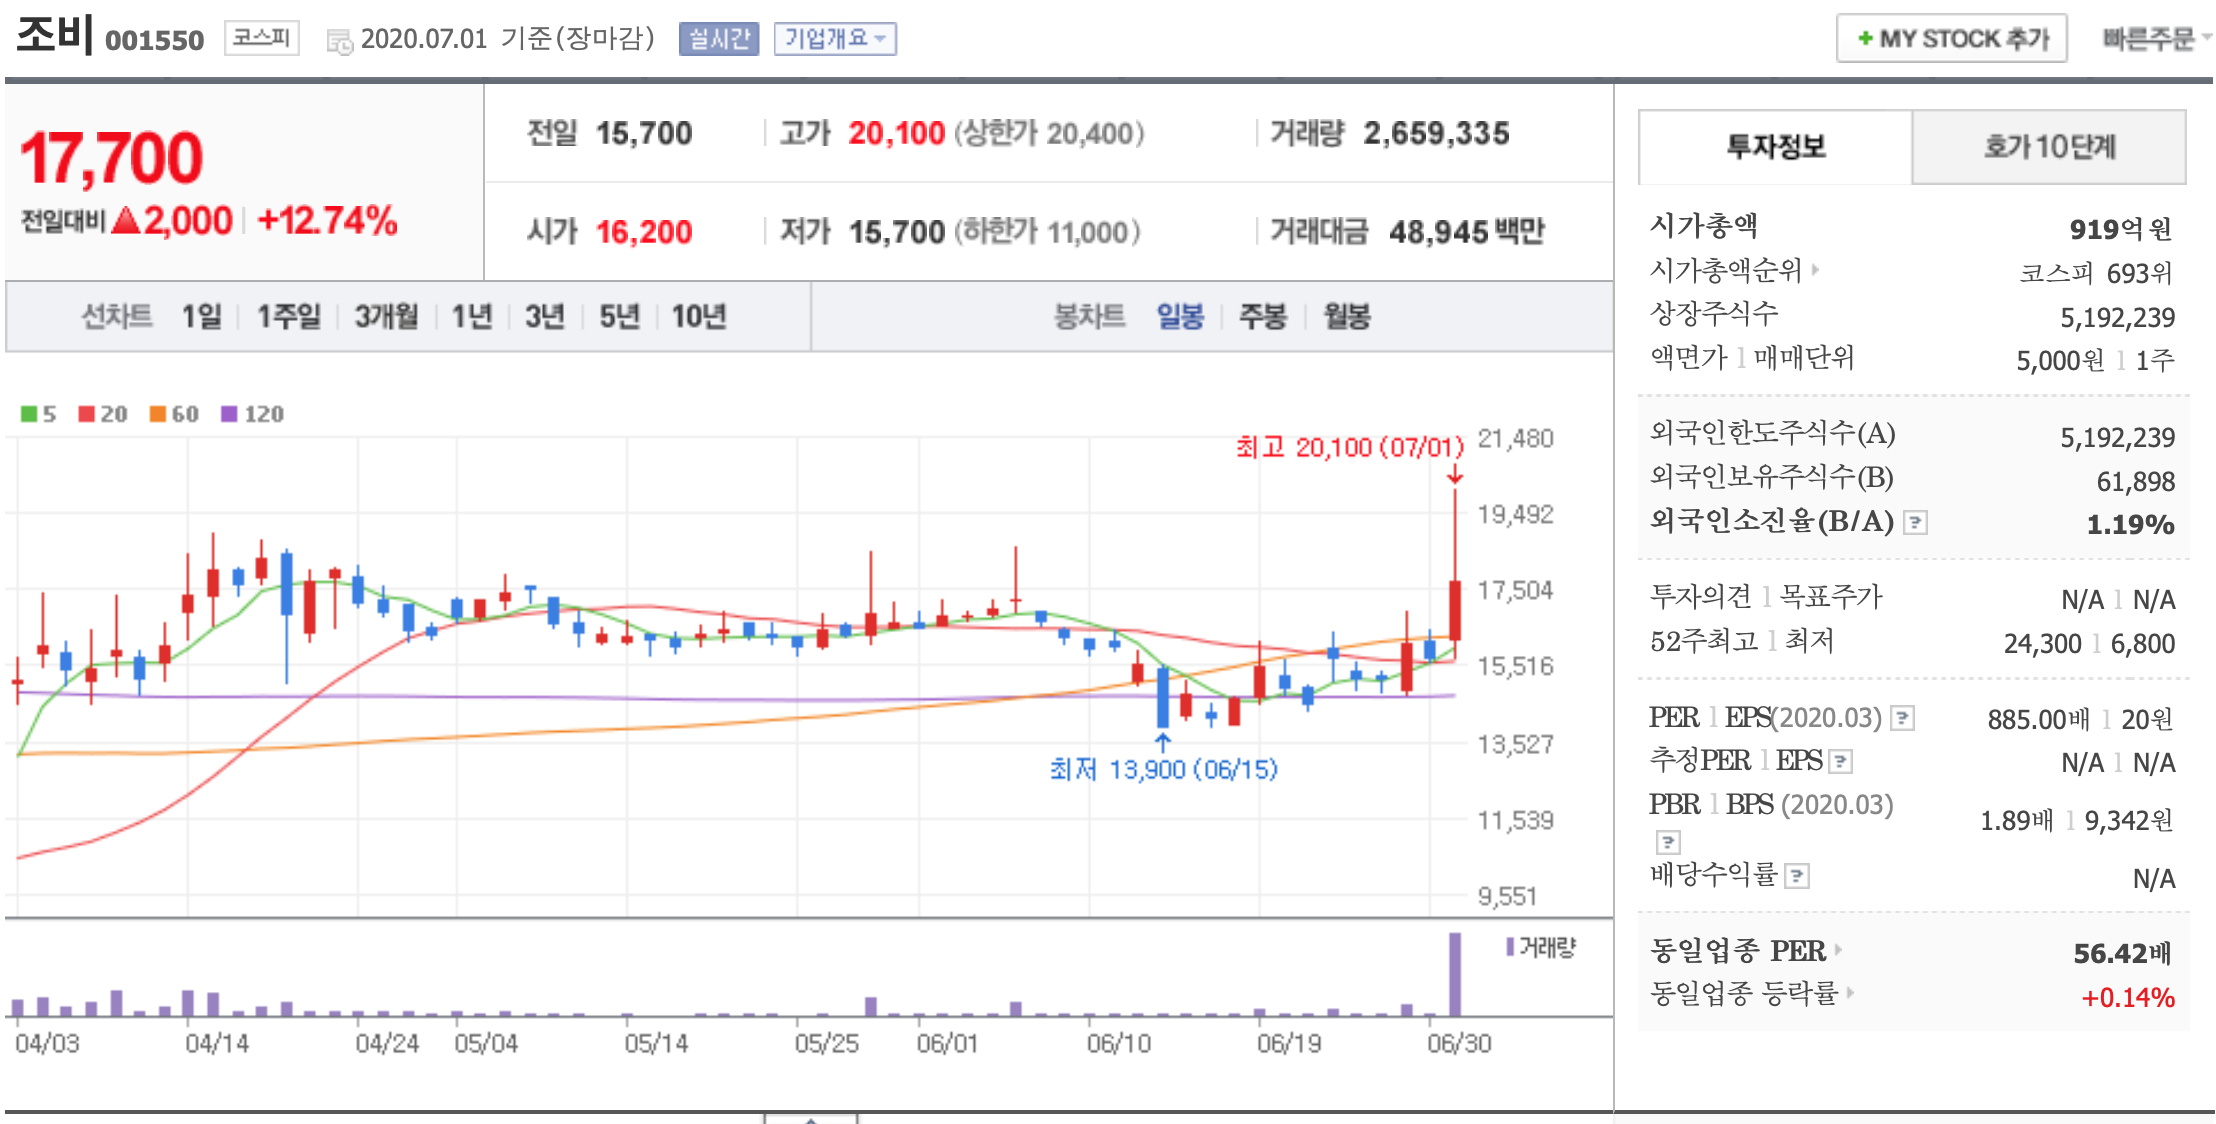
Task: Click the red 20-day moving average legend swatch
Action: tap(87, 414)
